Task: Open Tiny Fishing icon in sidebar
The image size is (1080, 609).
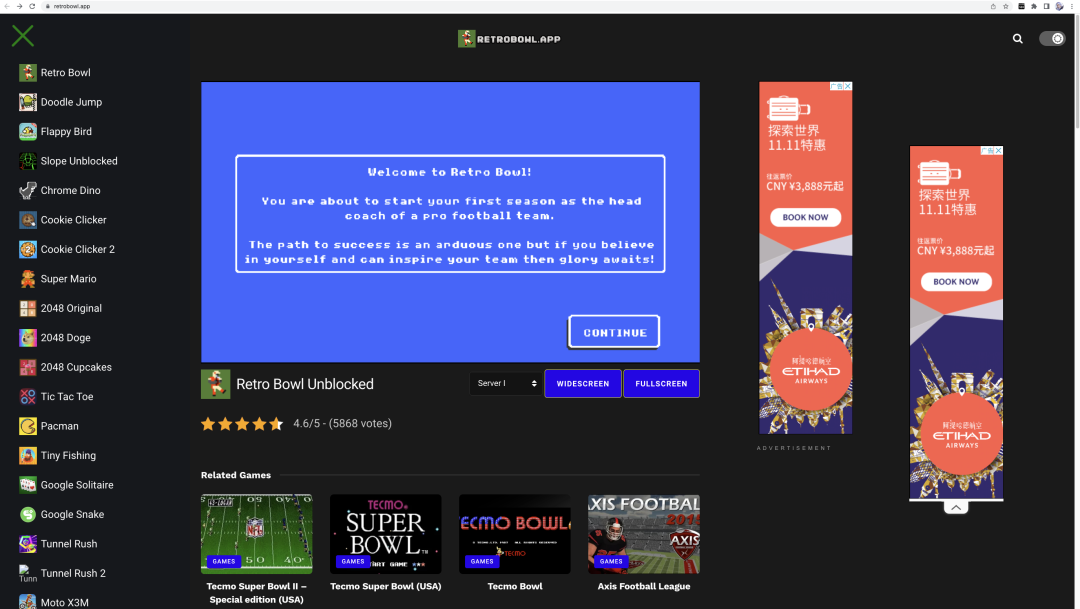Action: 28,455
